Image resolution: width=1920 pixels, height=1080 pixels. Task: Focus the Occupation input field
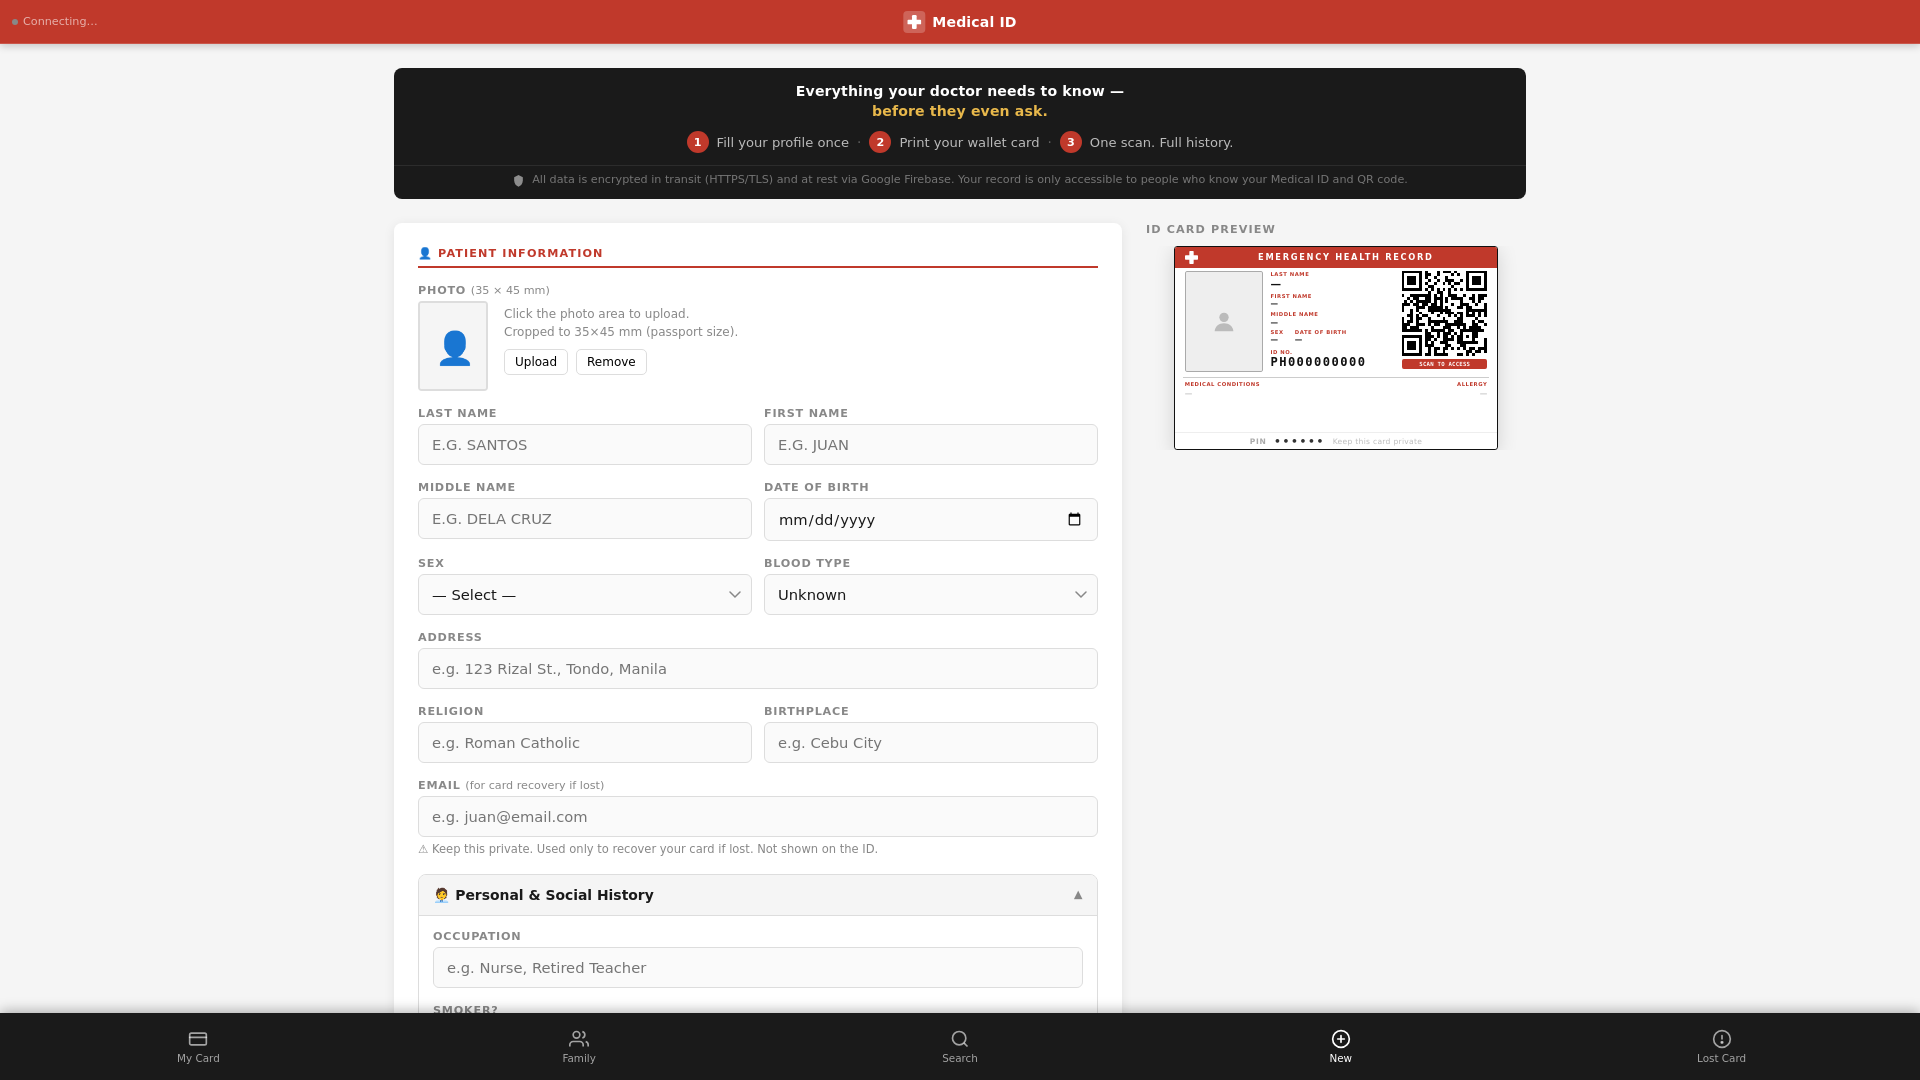(x=758, y=968)
